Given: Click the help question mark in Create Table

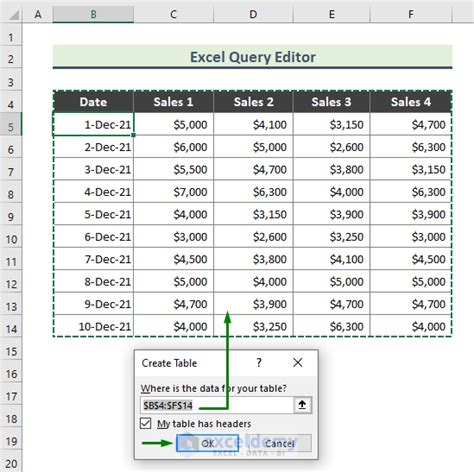Looking at the screenshot, I should point(259,363).
